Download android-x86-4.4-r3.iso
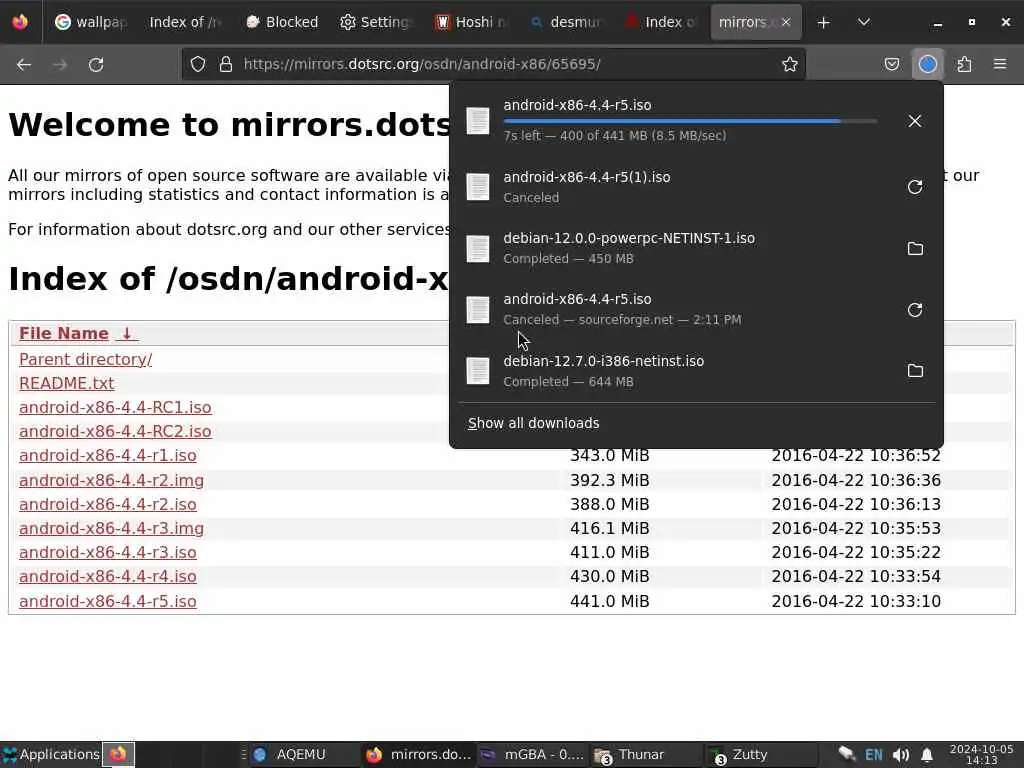The image size is (1024, 768). (108, 552)
